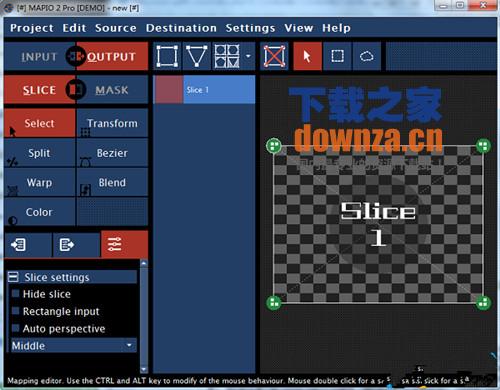
Task: Open the Destination menu
Action: coord(181,28)
